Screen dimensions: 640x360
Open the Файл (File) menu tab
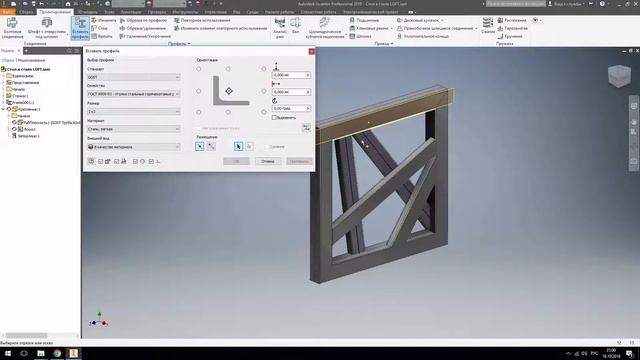(x=8, y=12)
